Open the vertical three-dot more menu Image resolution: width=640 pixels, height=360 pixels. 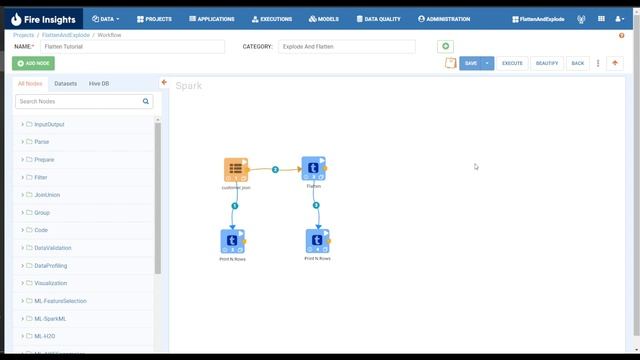coord(598,63)
